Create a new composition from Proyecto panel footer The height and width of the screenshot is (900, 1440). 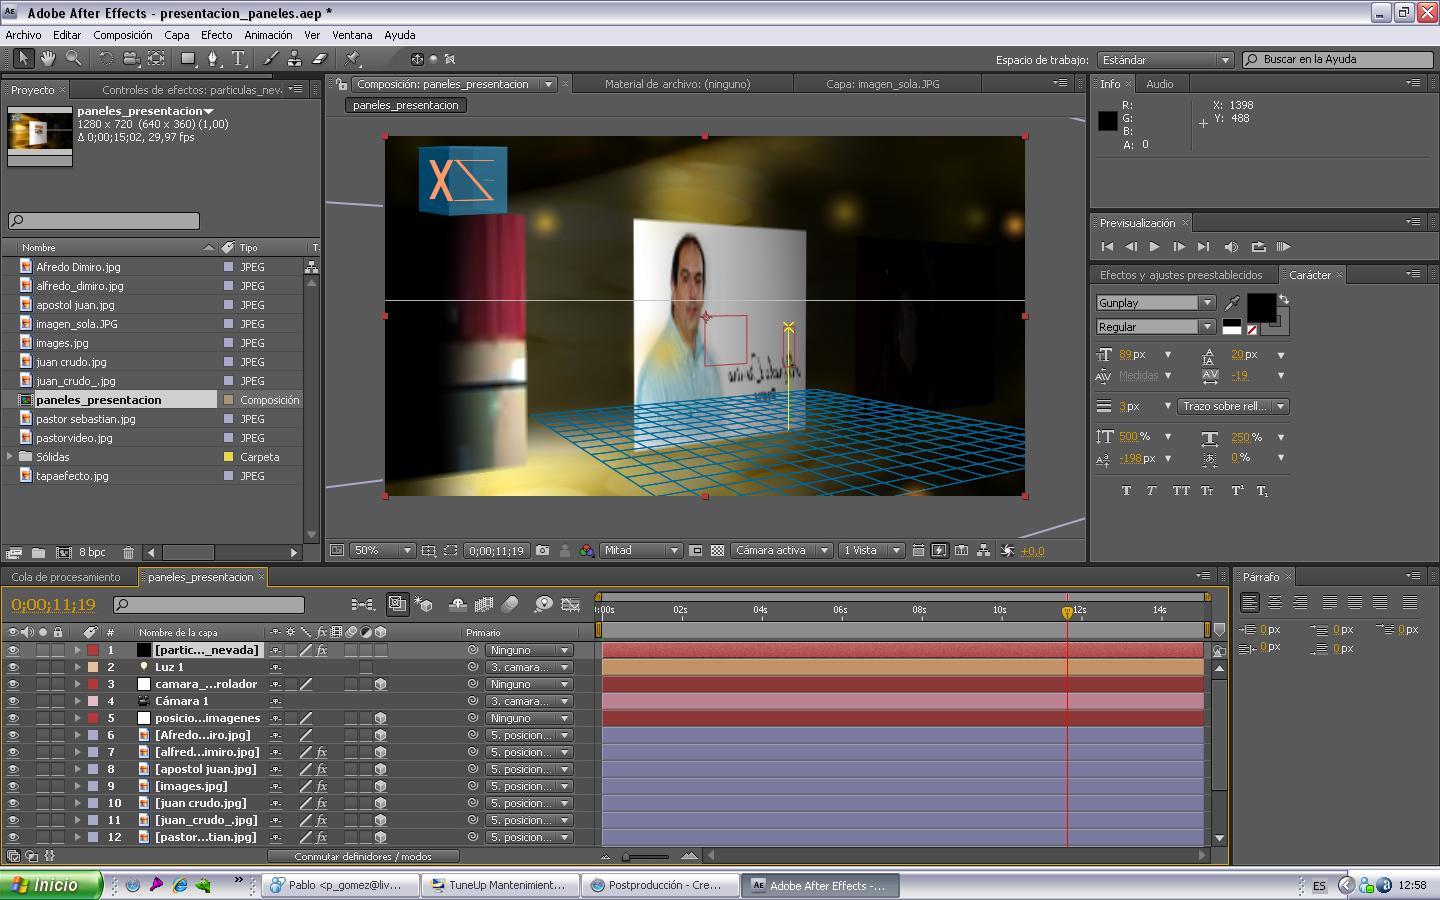pos(63,552)
